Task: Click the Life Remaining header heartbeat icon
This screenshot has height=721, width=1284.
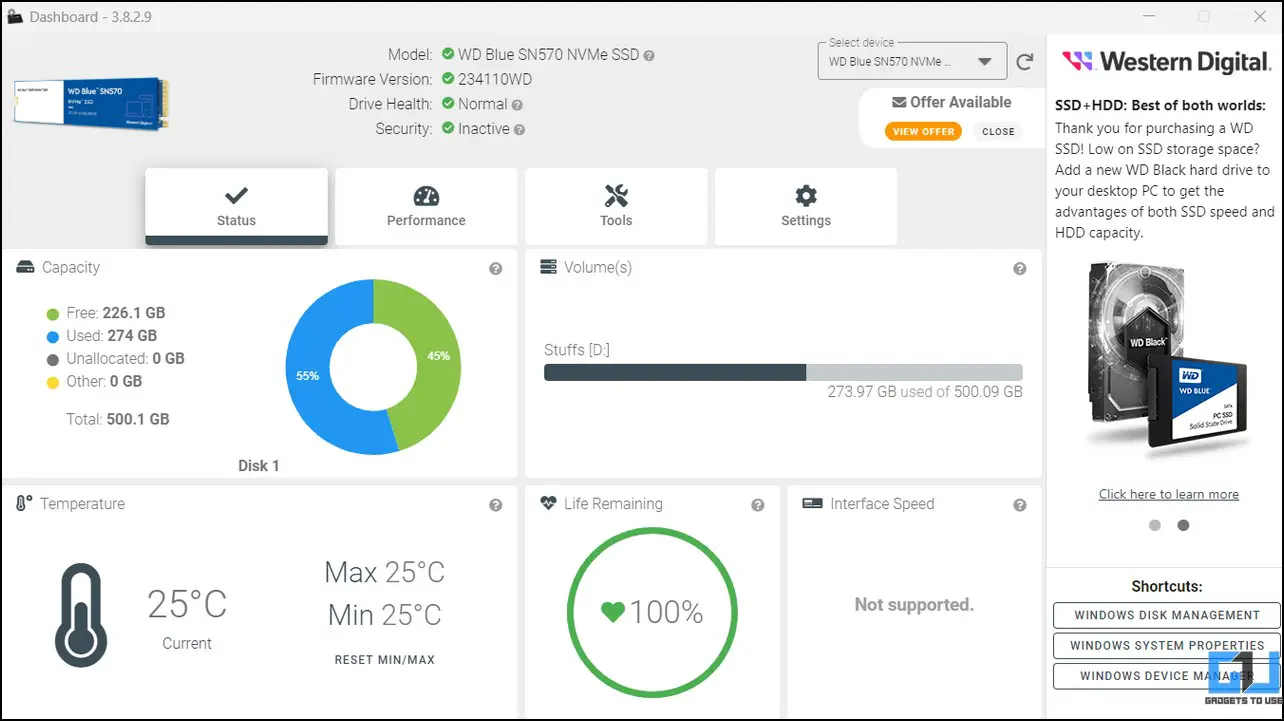Action: coord(548,504)
